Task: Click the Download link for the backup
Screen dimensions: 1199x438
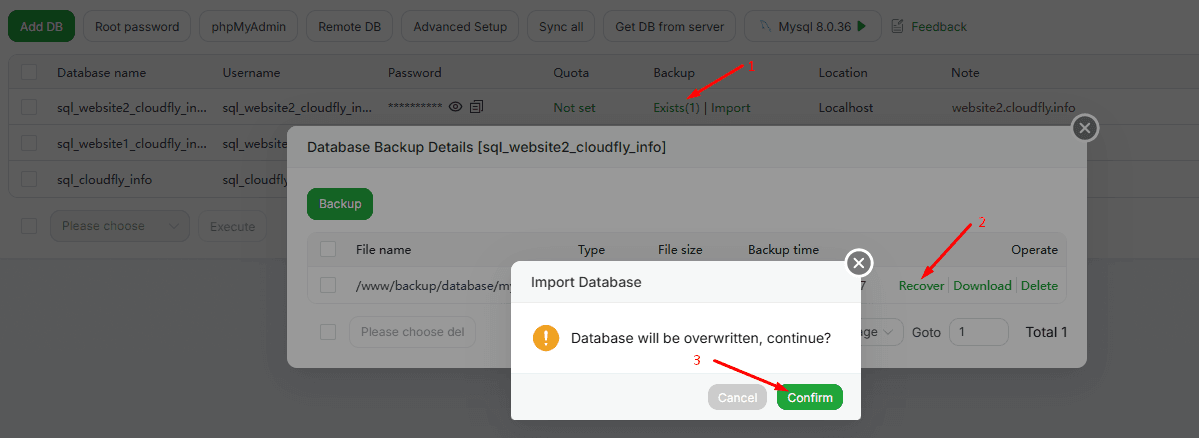Action: (x=982, y=285)
